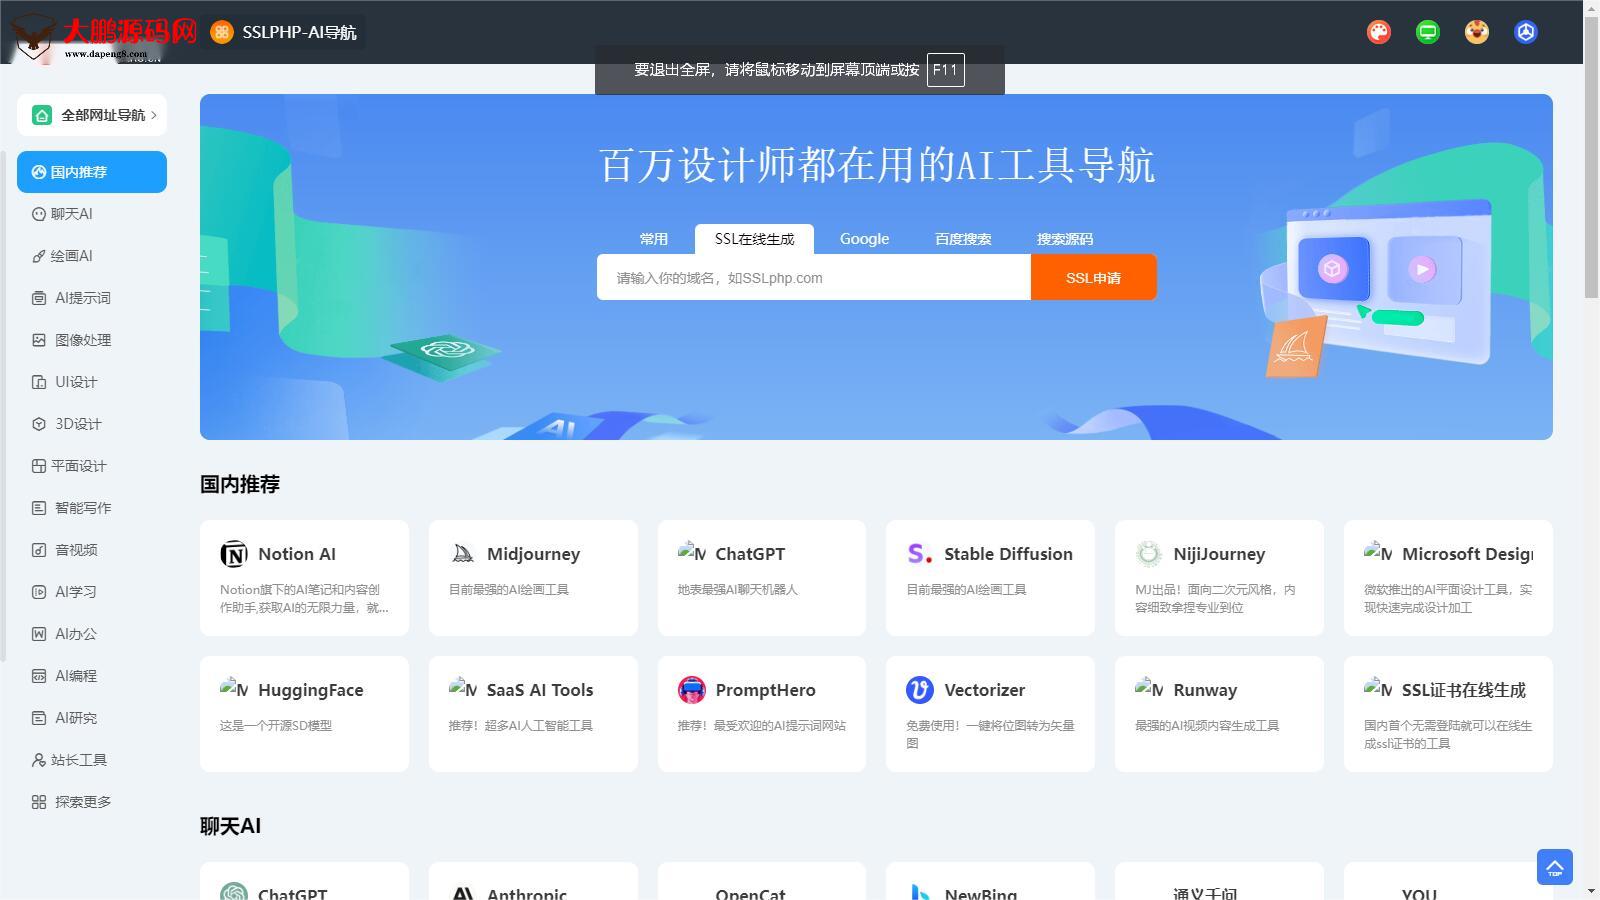Viewport: 1600px width, 900px height.
Task: Expand the 全部网址导航 chevron
Action: tap(154, 115)
